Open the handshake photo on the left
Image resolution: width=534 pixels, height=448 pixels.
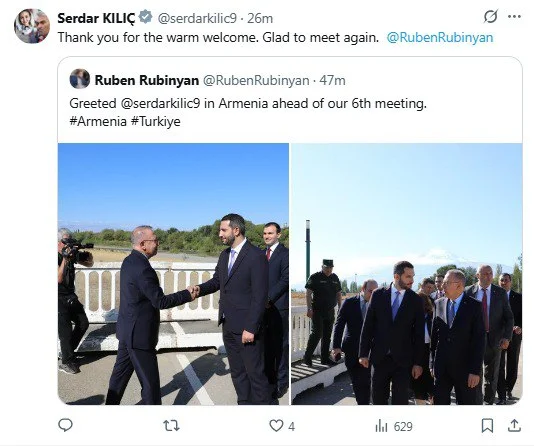click(x=173, y=274)
